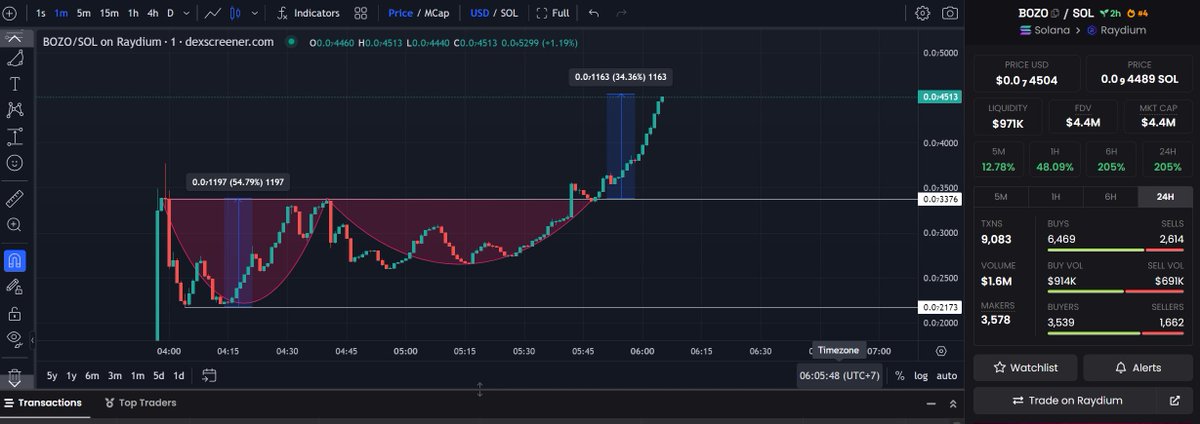Image resolution: width=1200 pixels, height=424 pixels.
Task: Click Trade on Raydium
Action: tap(1066, 400)
